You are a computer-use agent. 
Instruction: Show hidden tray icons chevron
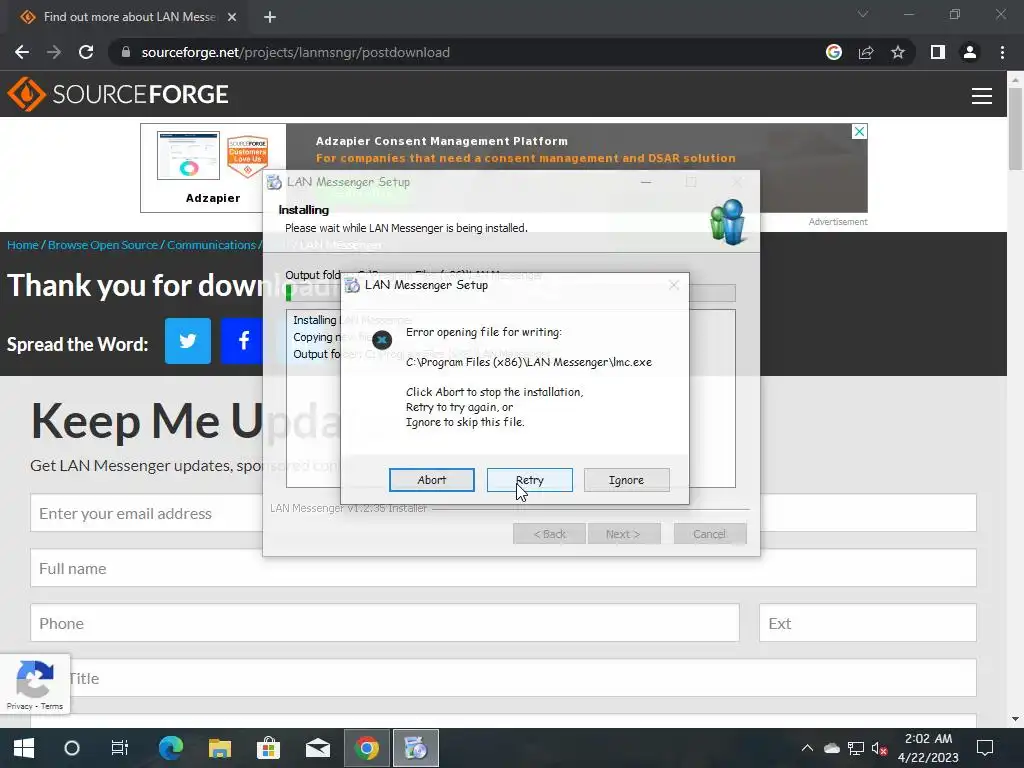coord(807,748)
